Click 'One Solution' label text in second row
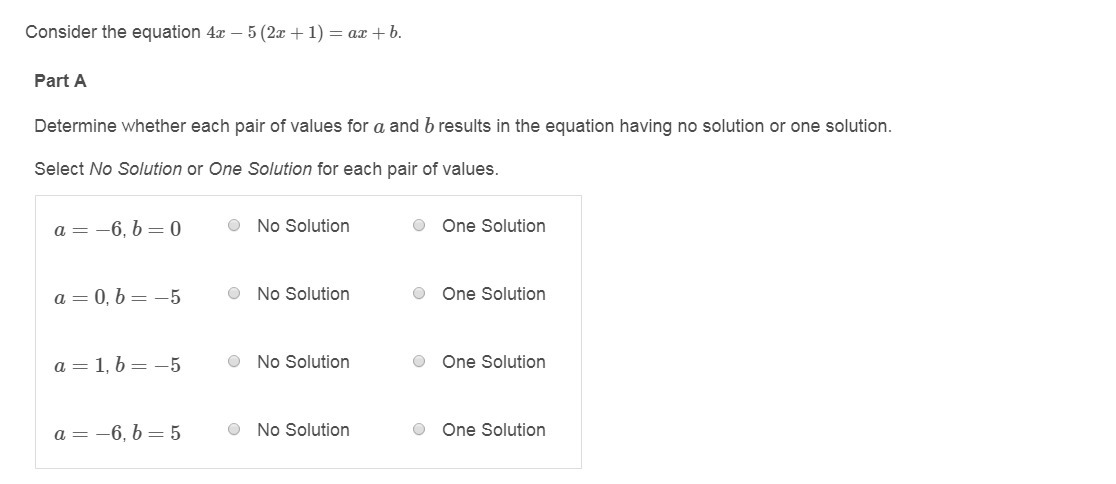This screenshot has width=1116, height=484. pyautogui.click(x=494, y=294)
